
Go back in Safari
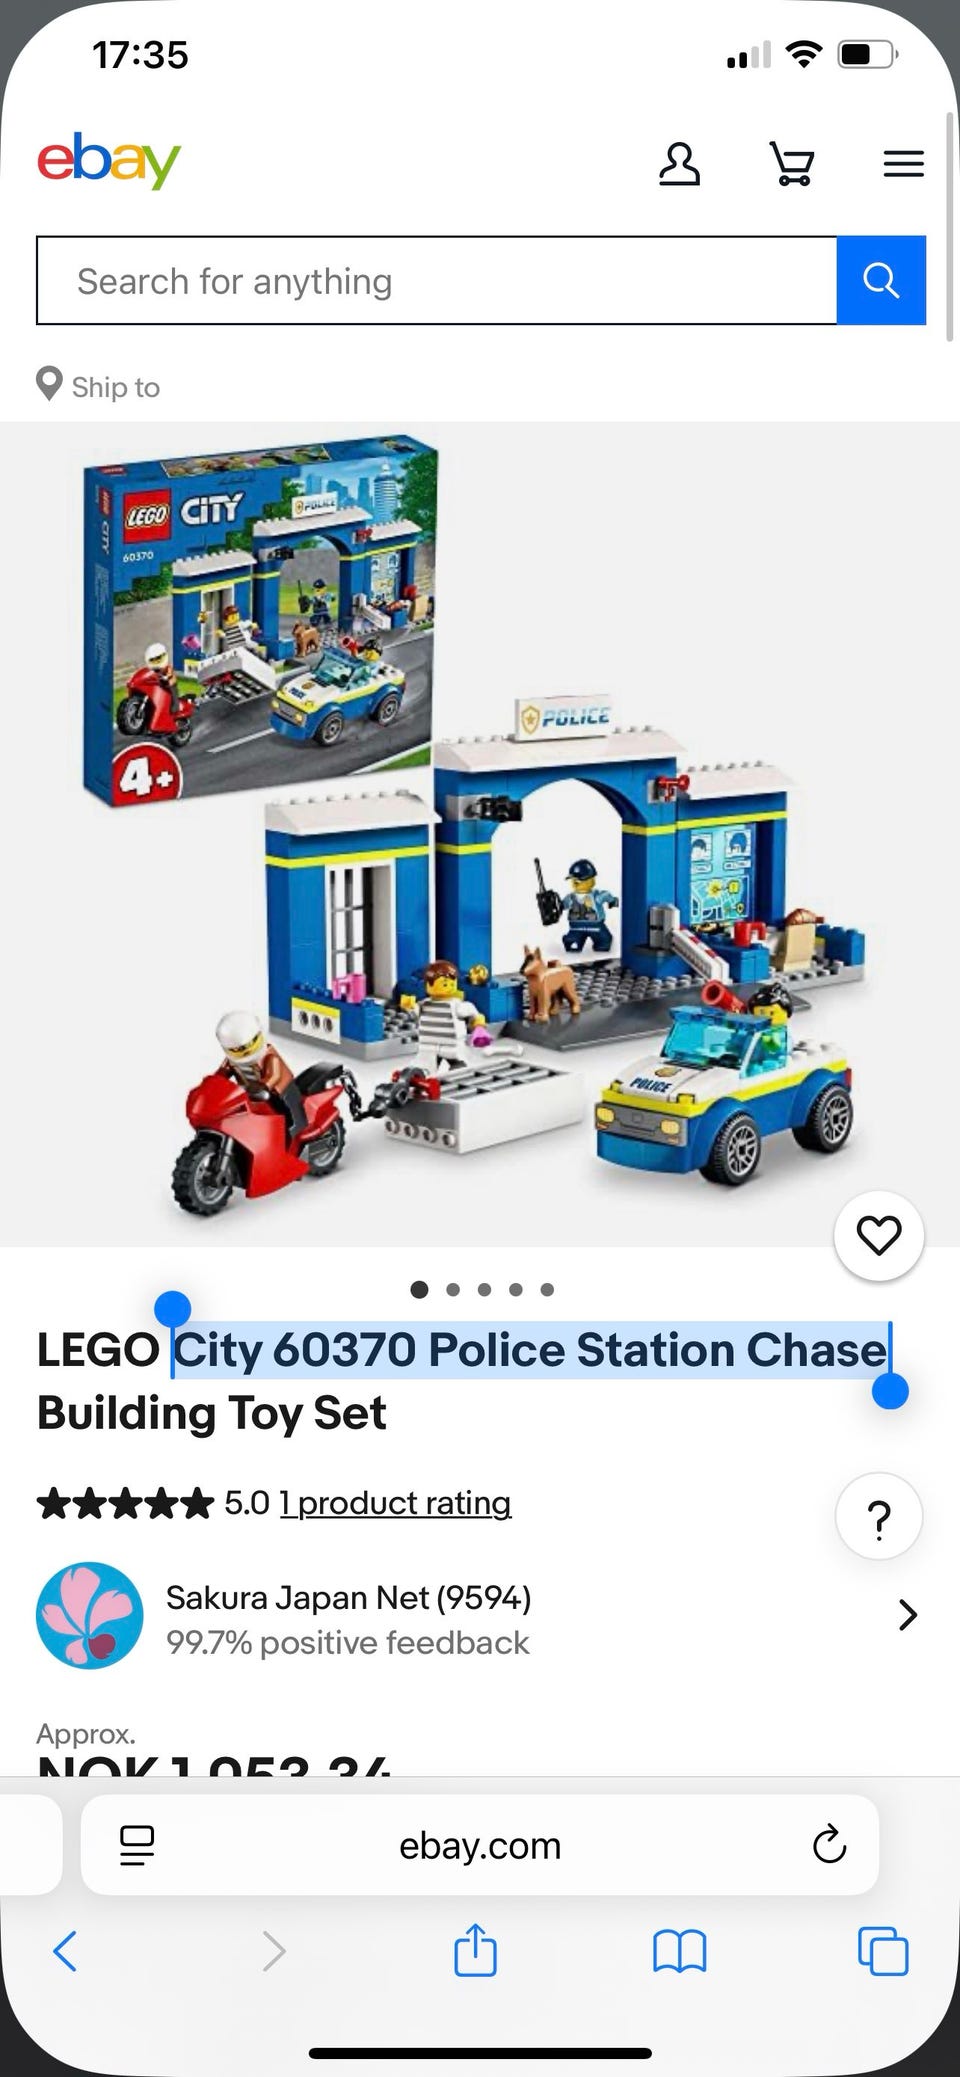click(x=65, y=1950)
